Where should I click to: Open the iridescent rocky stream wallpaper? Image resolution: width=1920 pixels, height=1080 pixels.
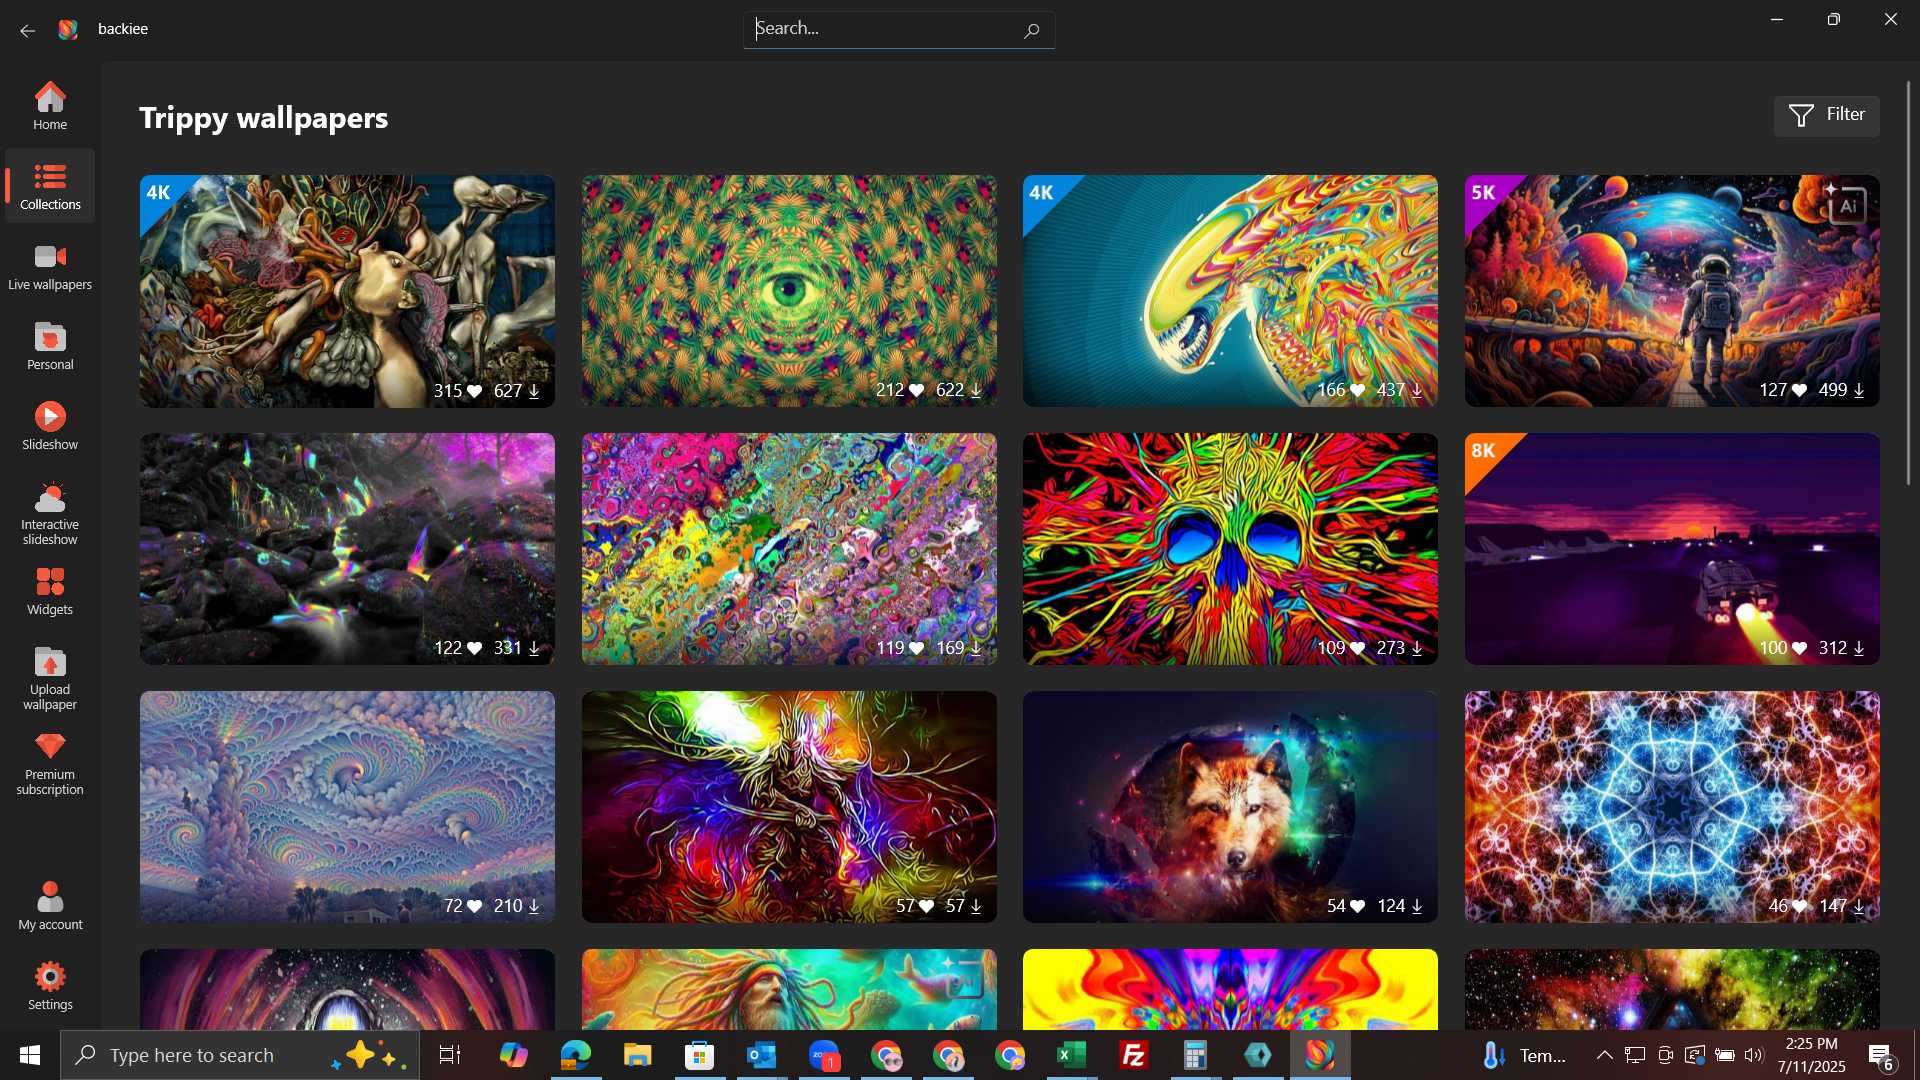[347, 549]
